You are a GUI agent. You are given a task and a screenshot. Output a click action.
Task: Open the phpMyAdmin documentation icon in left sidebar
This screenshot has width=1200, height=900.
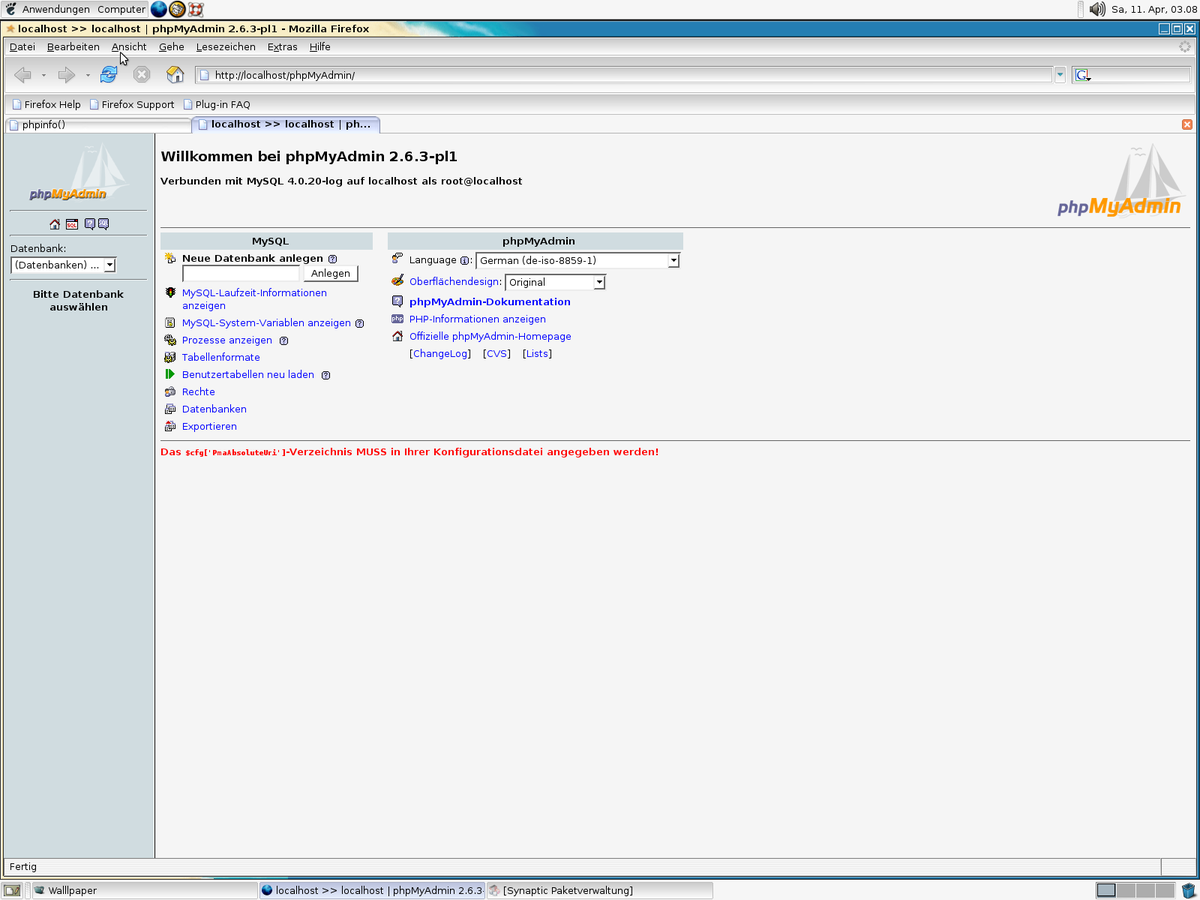(x=90, y=224)
